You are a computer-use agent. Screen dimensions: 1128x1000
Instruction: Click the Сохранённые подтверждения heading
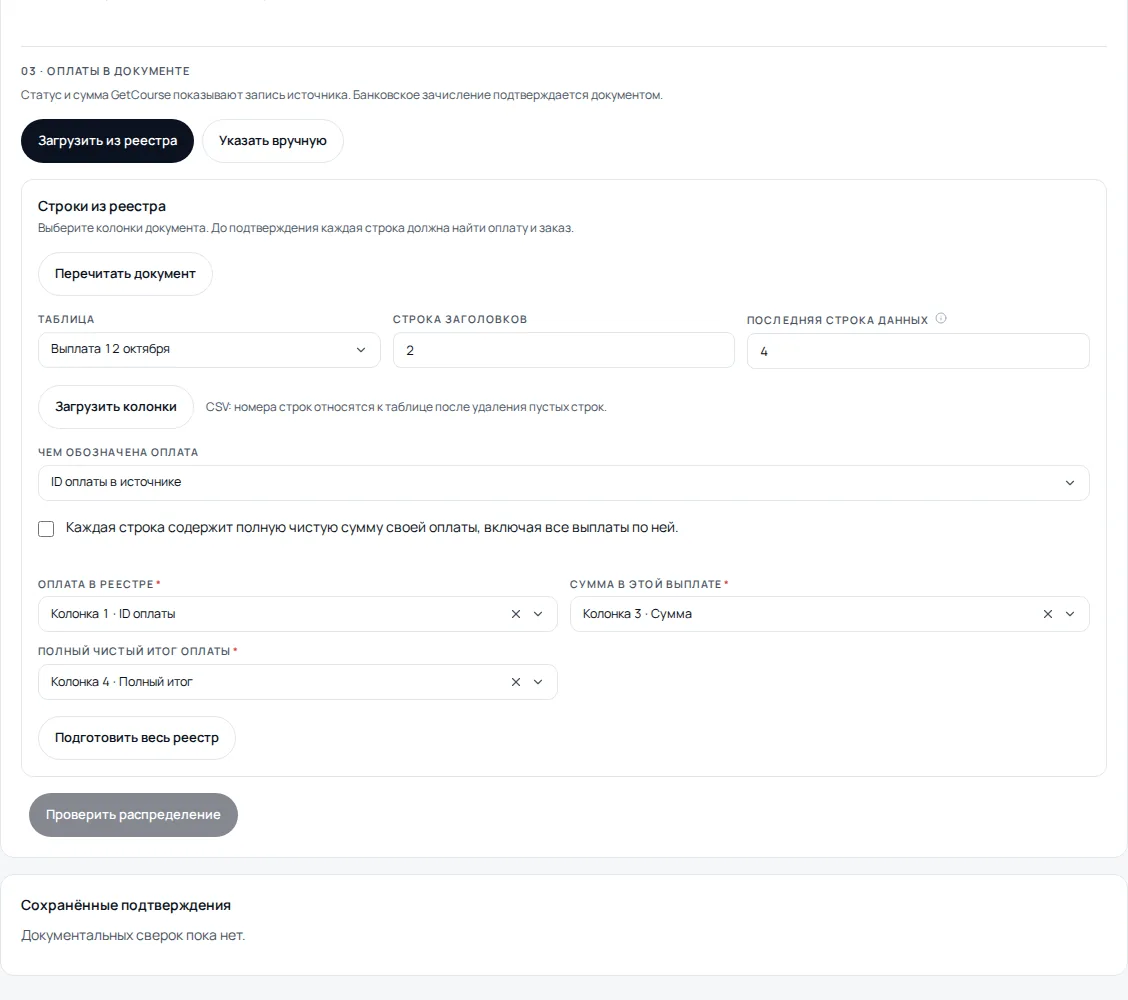click(x=126, y=905)
